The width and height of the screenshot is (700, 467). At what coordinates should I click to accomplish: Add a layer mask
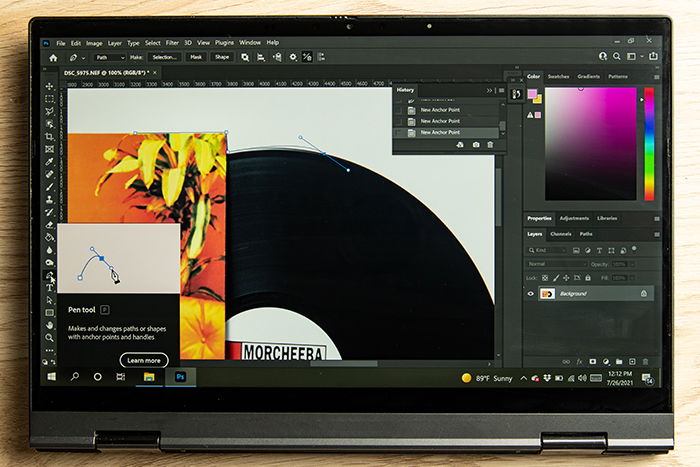tap(593, 362)
